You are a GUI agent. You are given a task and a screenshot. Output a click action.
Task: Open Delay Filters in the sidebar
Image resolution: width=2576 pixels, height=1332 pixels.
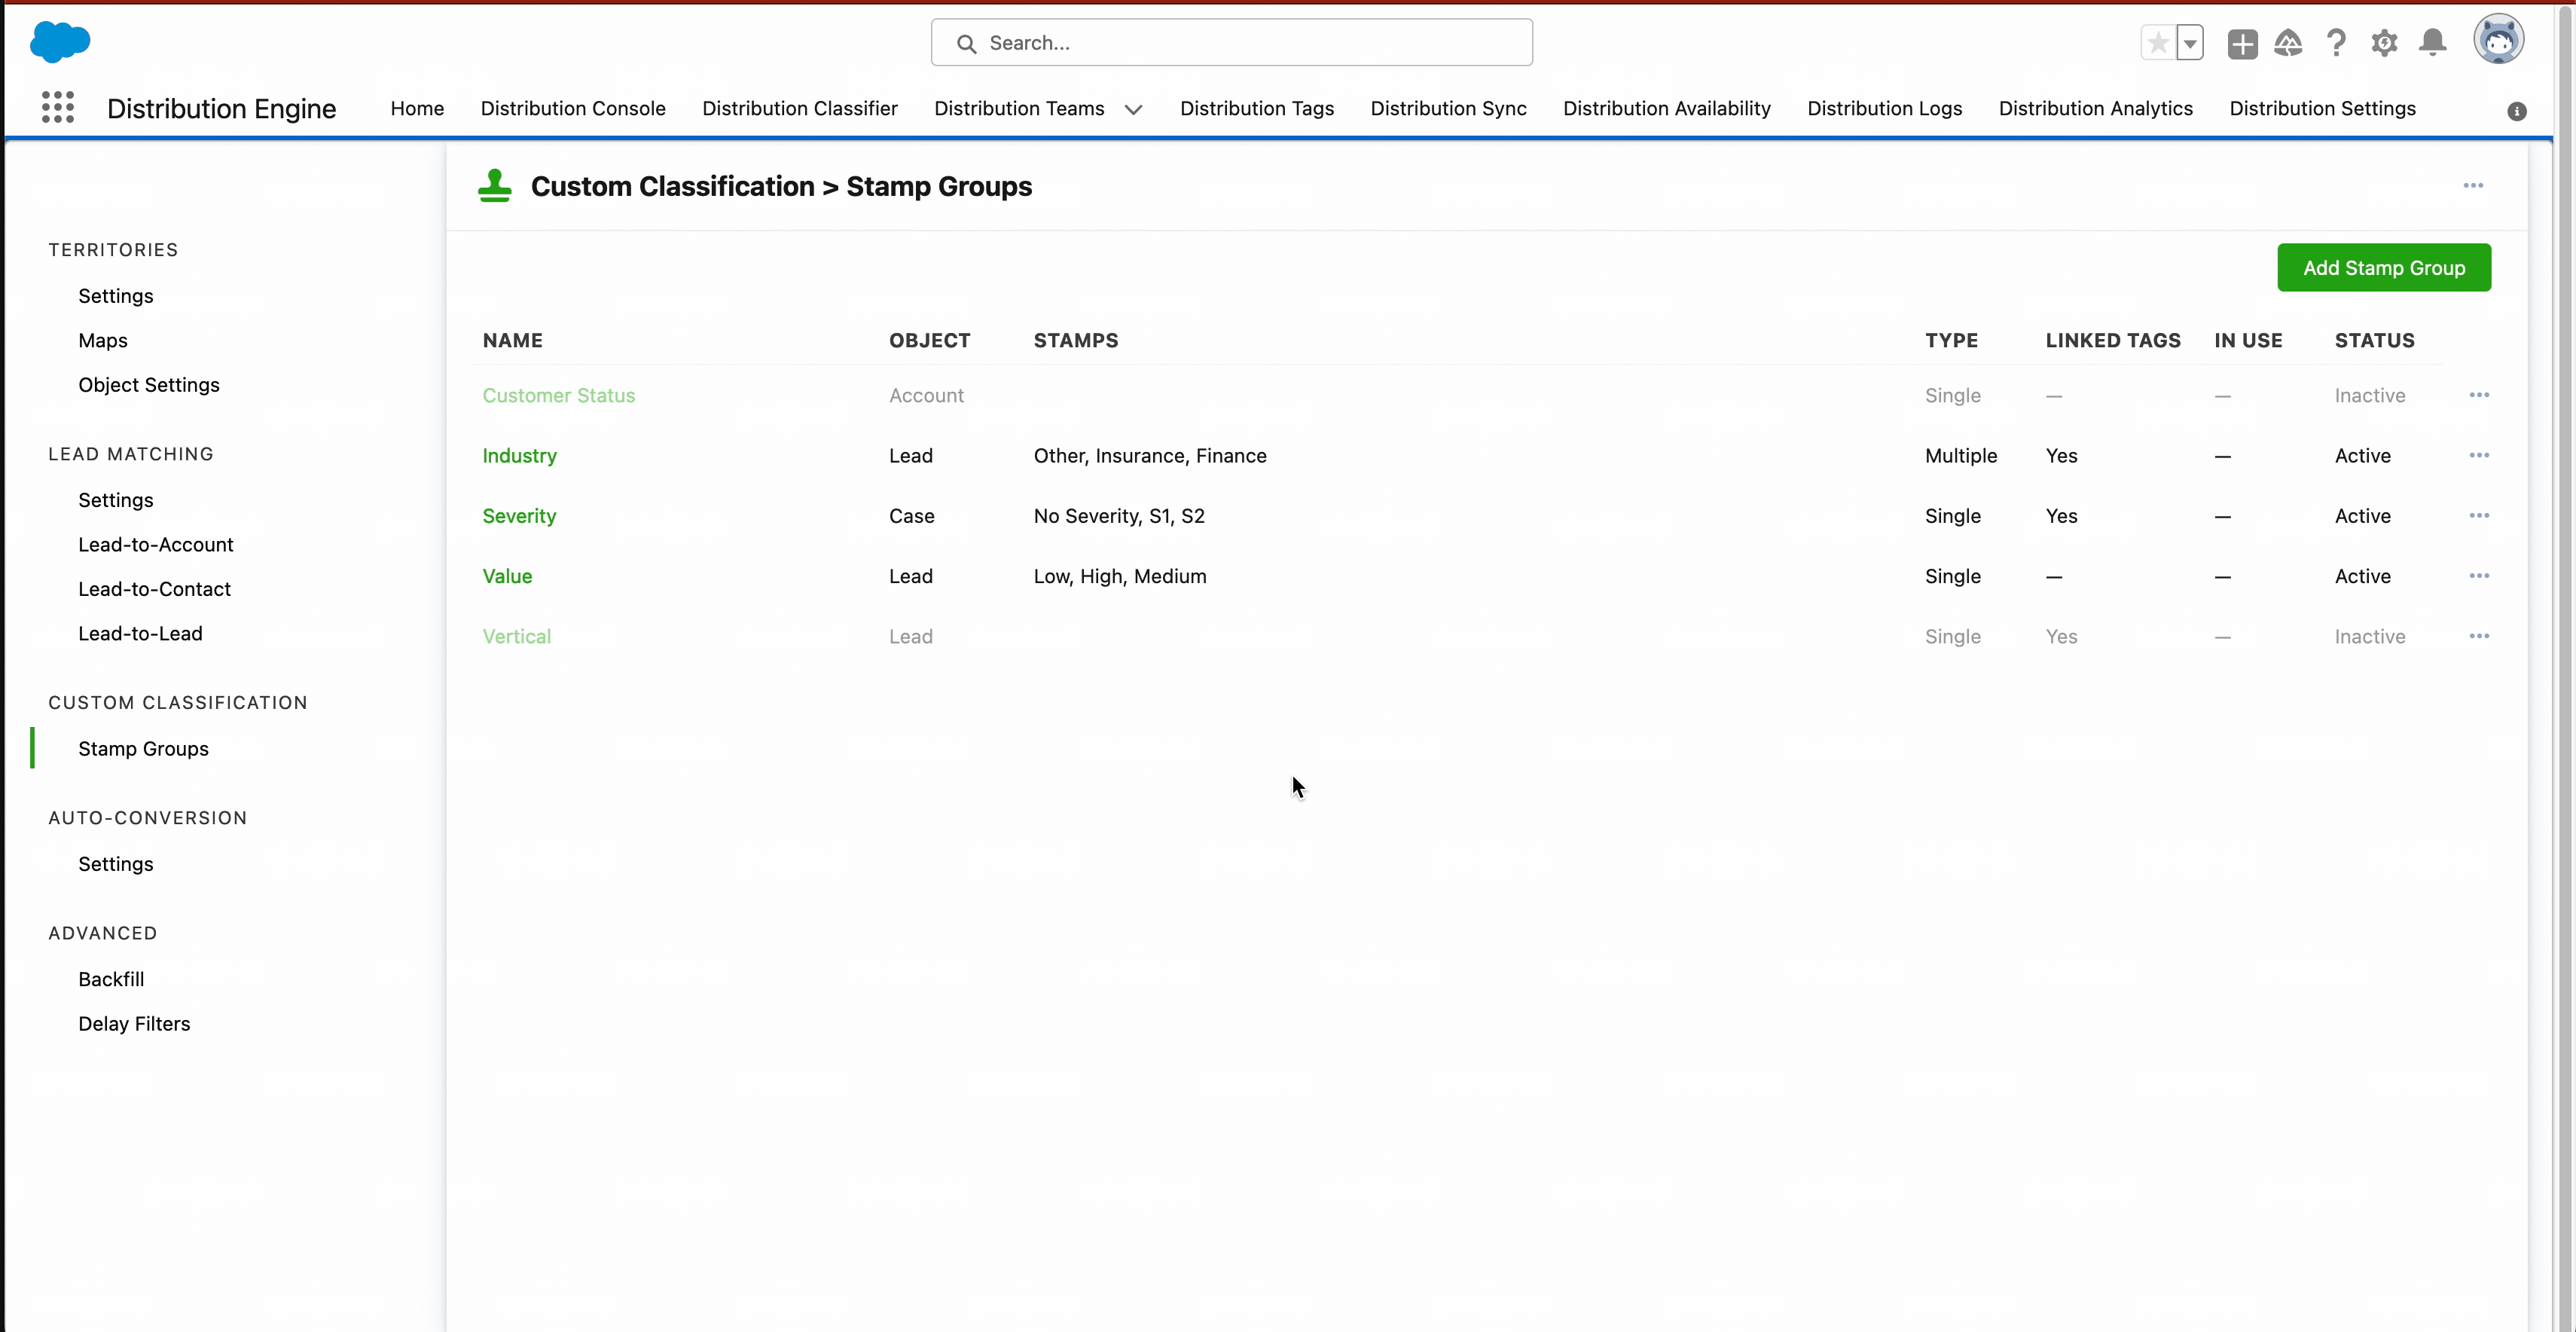[134, 1023]
